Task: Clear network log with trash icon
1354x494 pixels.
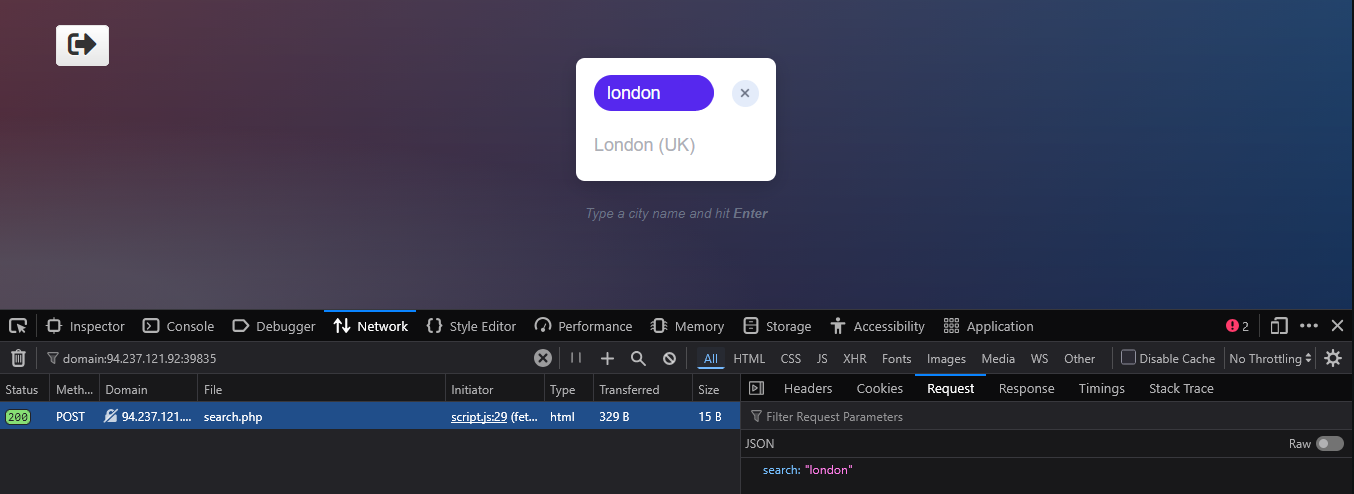Action: click(x=18, y=358)
